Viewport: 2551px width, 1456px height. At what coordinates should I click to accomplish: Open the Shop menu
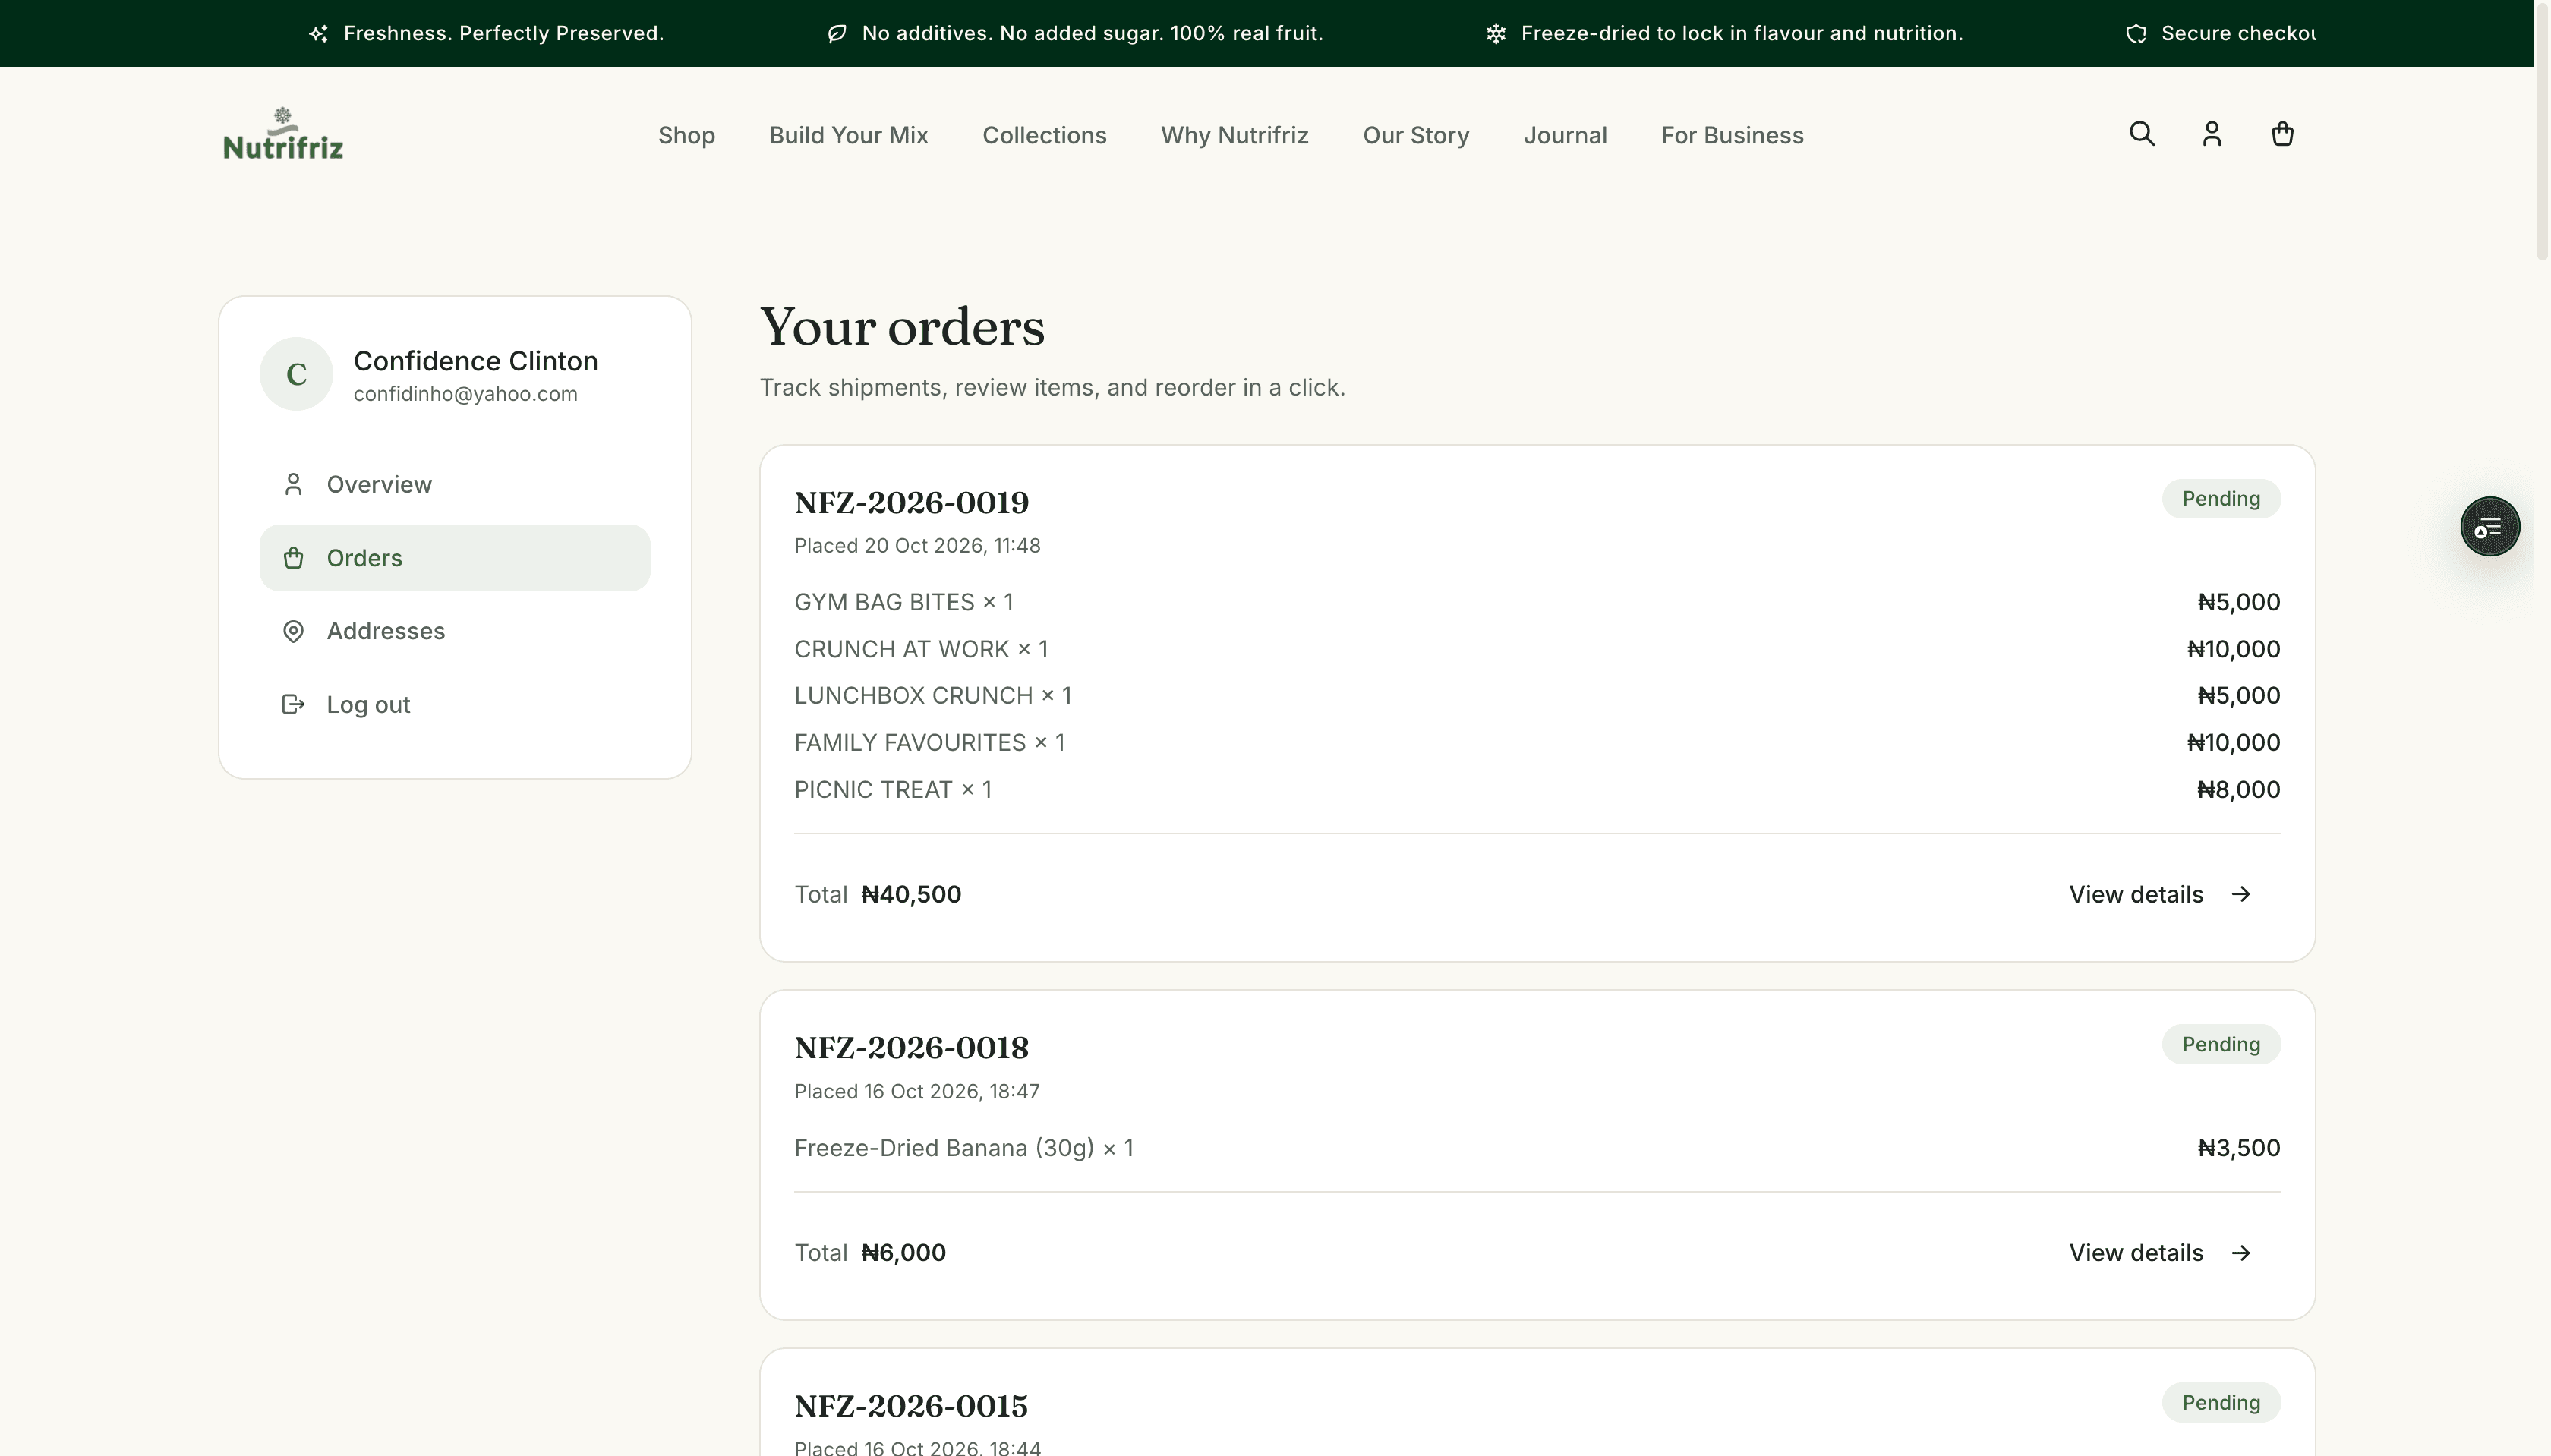click(686, 135)
